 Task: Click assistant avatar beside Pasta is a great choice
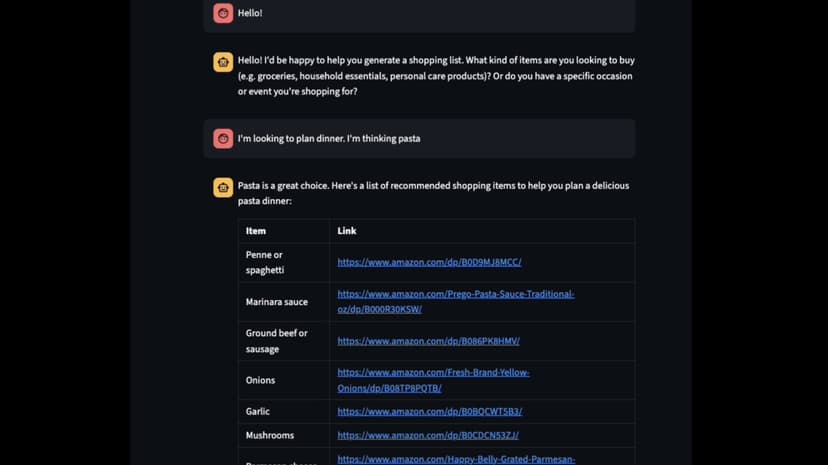pos(223,187)
